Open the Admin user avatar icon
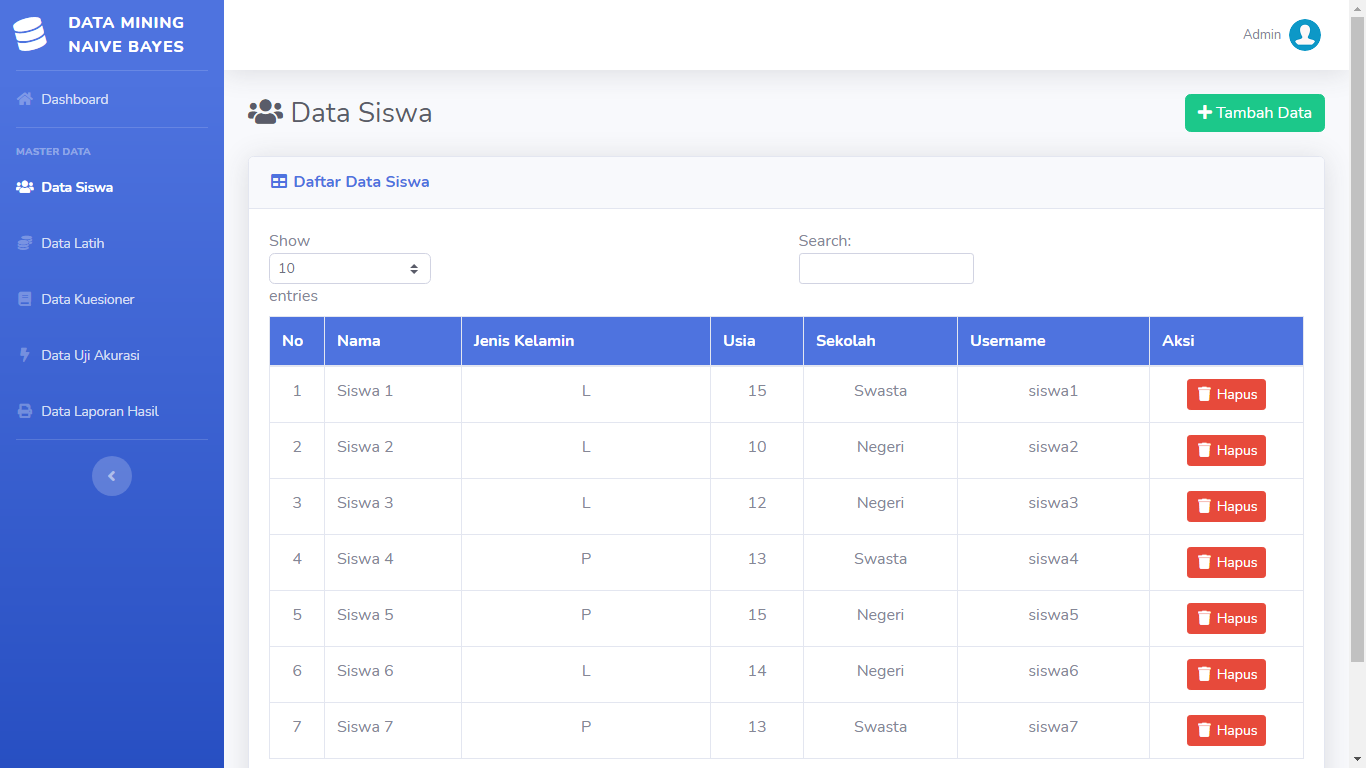 point(1305,35)
